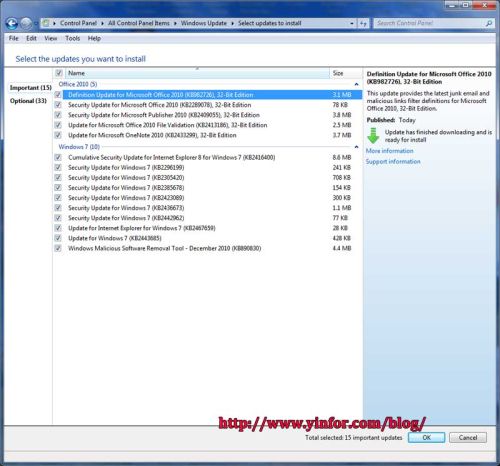Screen dimensions: 500x466
Task: Click Control Panel breadcrumb in address bar
Action: pos(78,23)
